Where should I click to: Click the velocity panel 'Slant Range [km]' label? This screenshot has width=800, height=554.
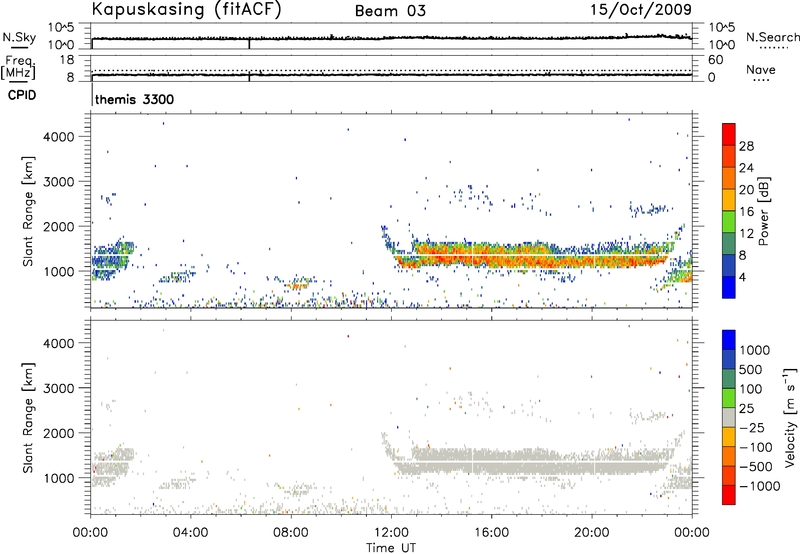pyautogui.click(x=28, y=418)
